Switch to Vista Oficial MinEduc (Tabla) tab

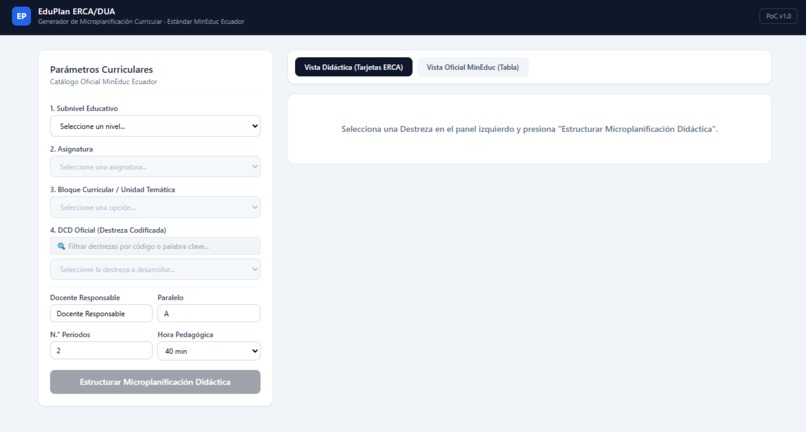point(472,67)
